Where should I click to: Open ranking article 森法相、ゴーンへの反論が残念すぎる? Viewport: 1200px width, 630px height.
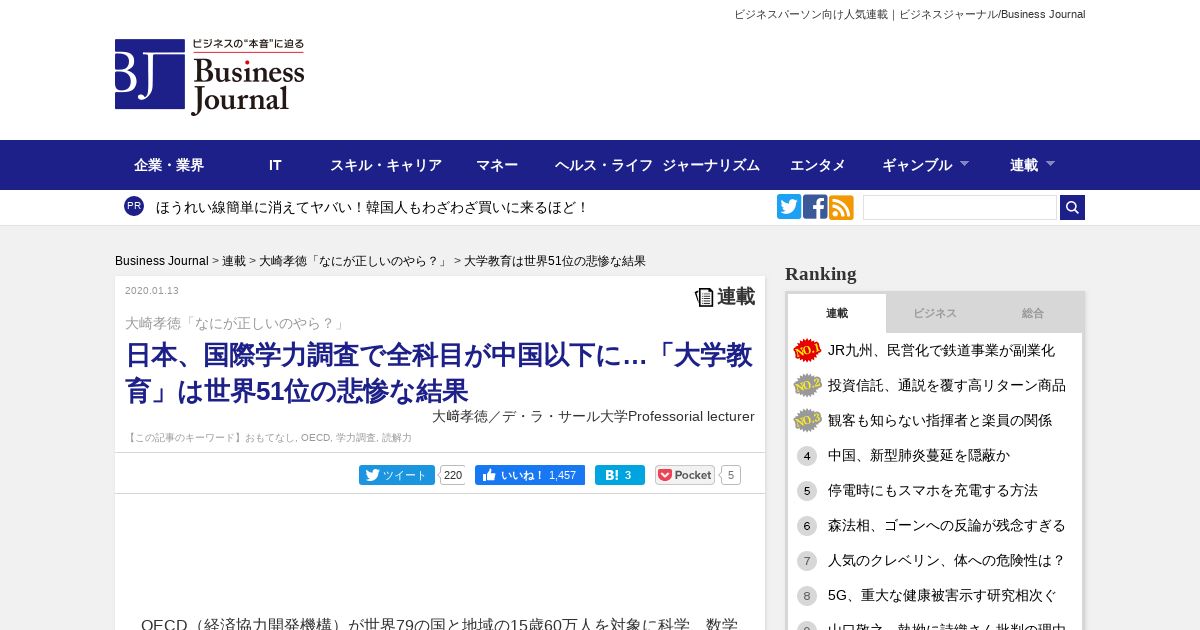click(947, 525)
